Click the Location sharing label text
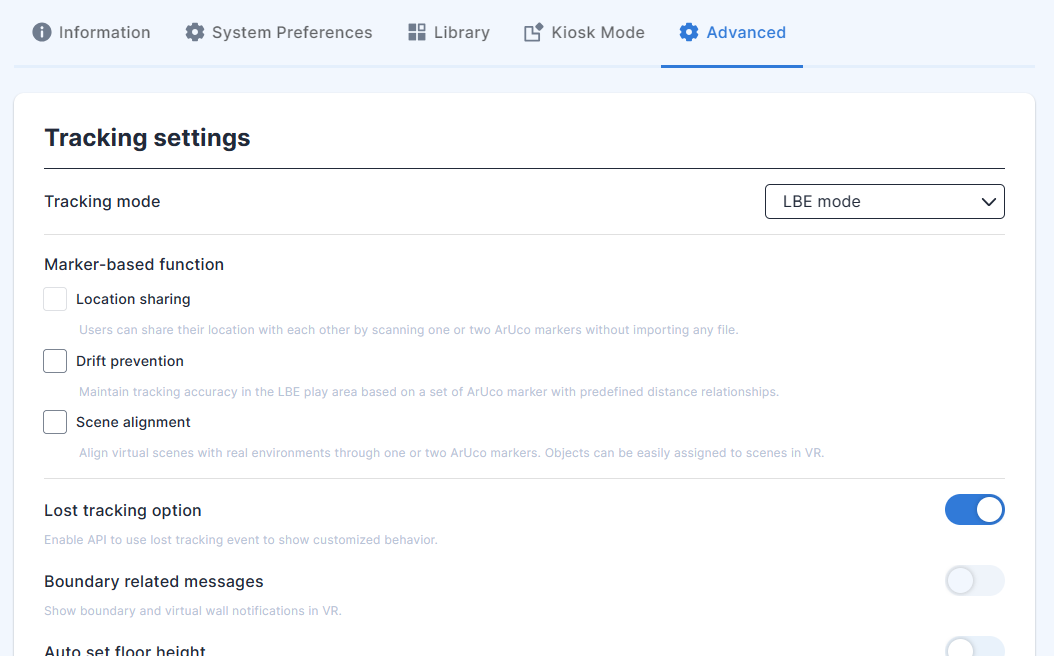1054x656 pixels. click(133, 299)
